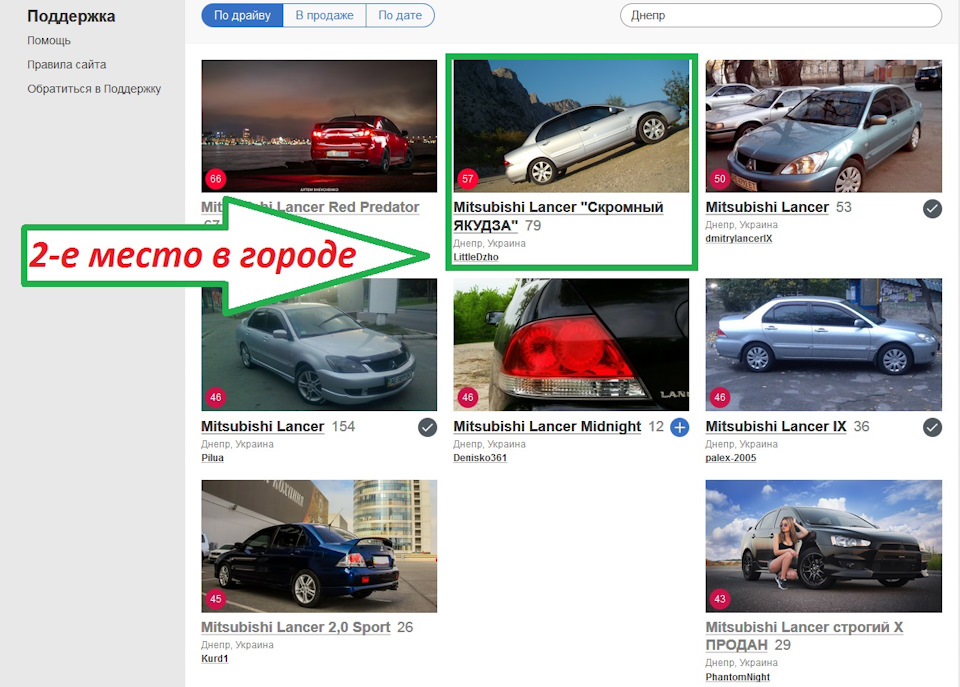960x687 pixels.
Task: Open Mitsubishi Lancer Скромный ЯКУДЗА title
Action: point(558,216)
